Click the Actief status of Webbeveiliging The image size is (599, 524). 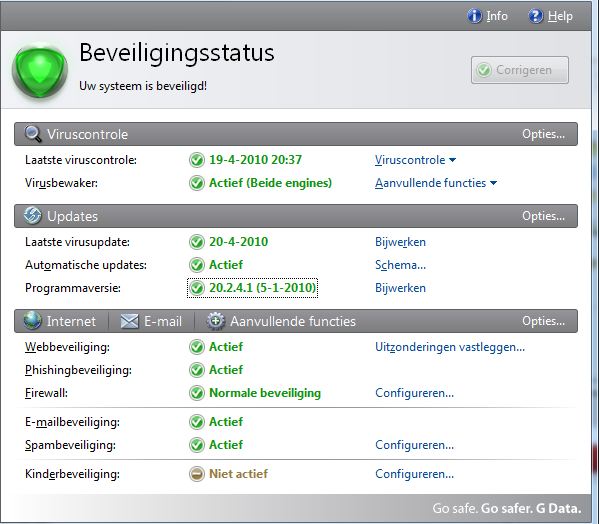pyautogui.click(x=226, y=347)
